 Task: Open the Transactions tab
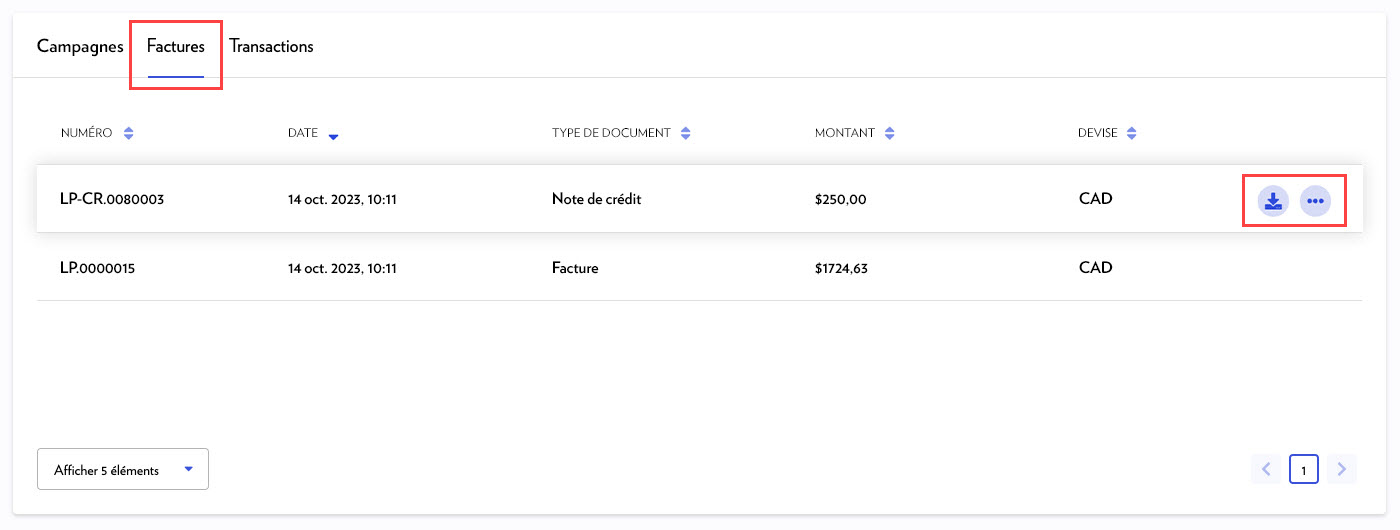(x=271, y=46)
